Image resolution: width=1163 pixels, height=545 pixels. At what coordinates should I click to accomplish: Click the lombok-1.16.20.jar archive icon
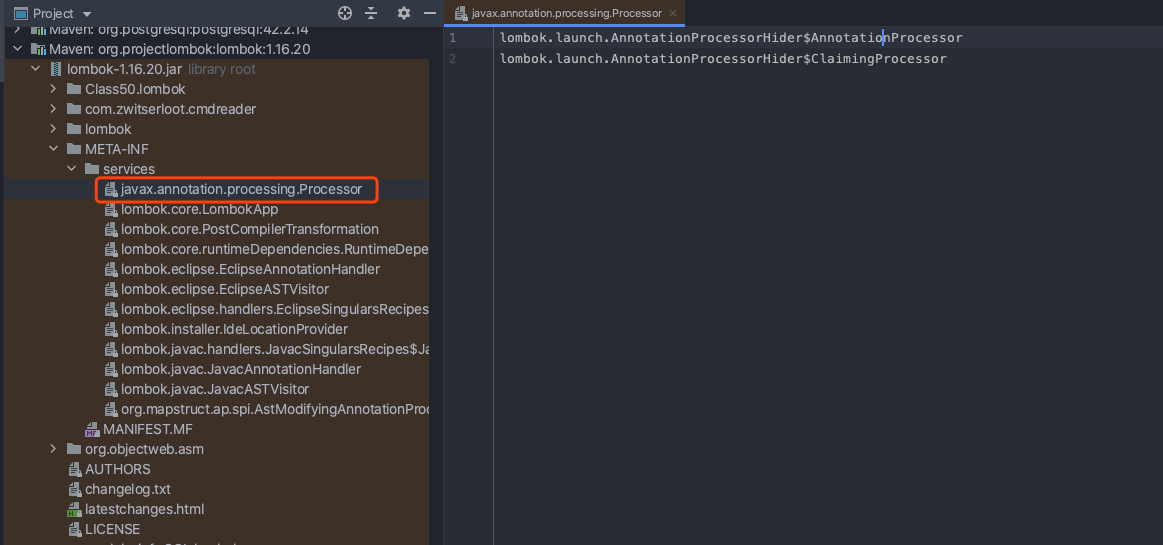pyautogui.click(x=56, y=70)
